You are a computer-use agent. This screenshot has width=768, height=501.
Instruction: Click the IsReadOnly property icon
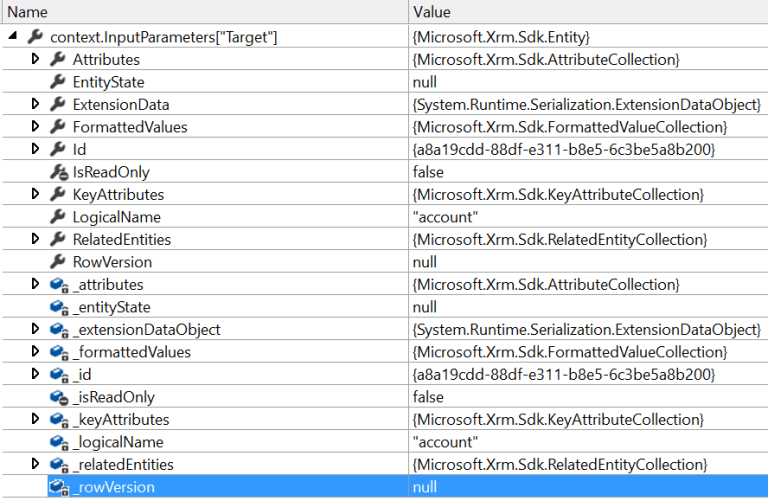(59, 172)
